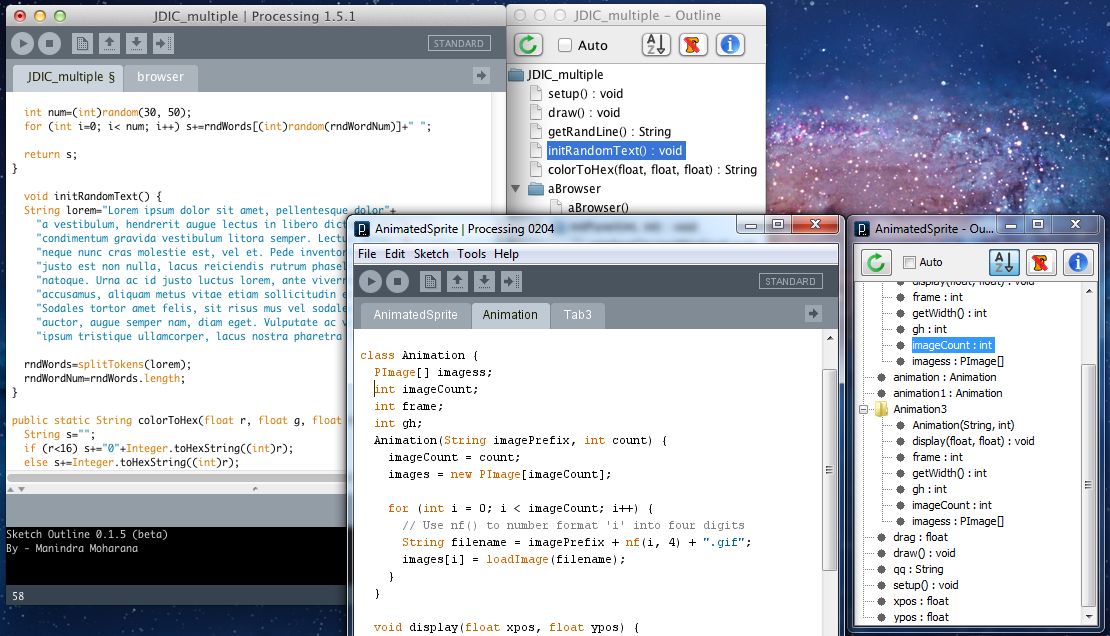Image resolution: width=1110 pixels, height=636 pixels.
Task: Switch to JDIC_multiple tab
Action: (x=70, y=76)
